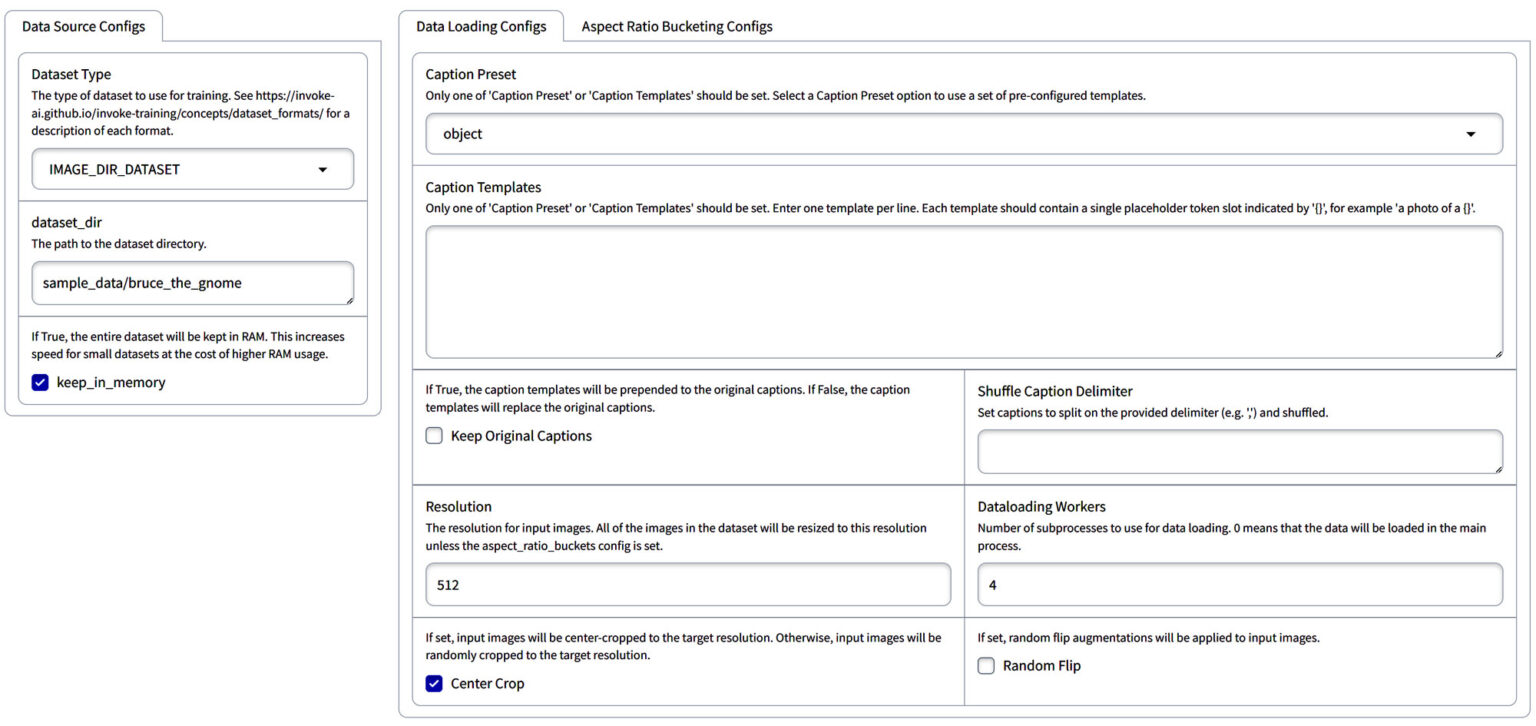Screen dimensions: 1536x726
Task: Focus the Caption Templates text area
Action: (x=964, y=292)
